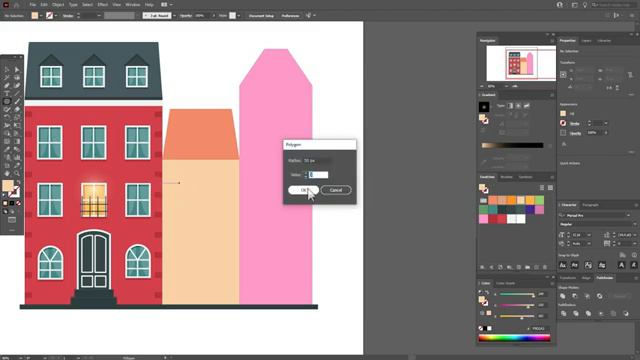Open the File menu
The image size is (640, 360).
[33, 4]
